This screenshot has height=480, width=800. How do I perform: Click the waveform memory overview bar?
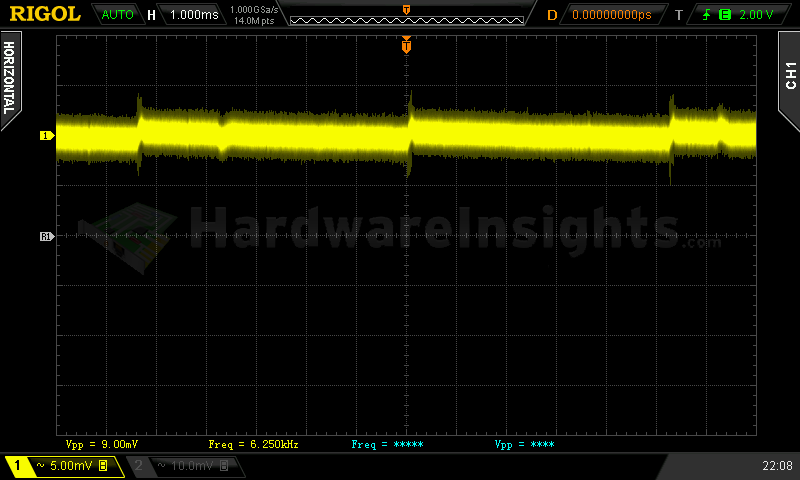[x=406, y=16]
